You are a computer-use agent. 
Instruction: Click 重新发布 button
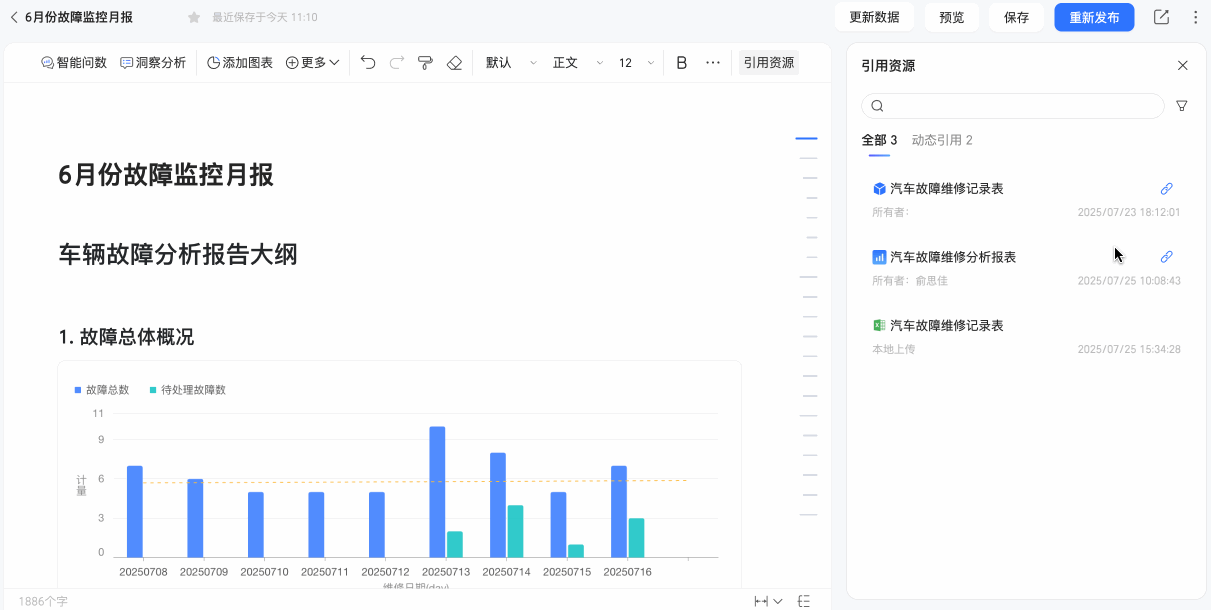pos(1094,17)
